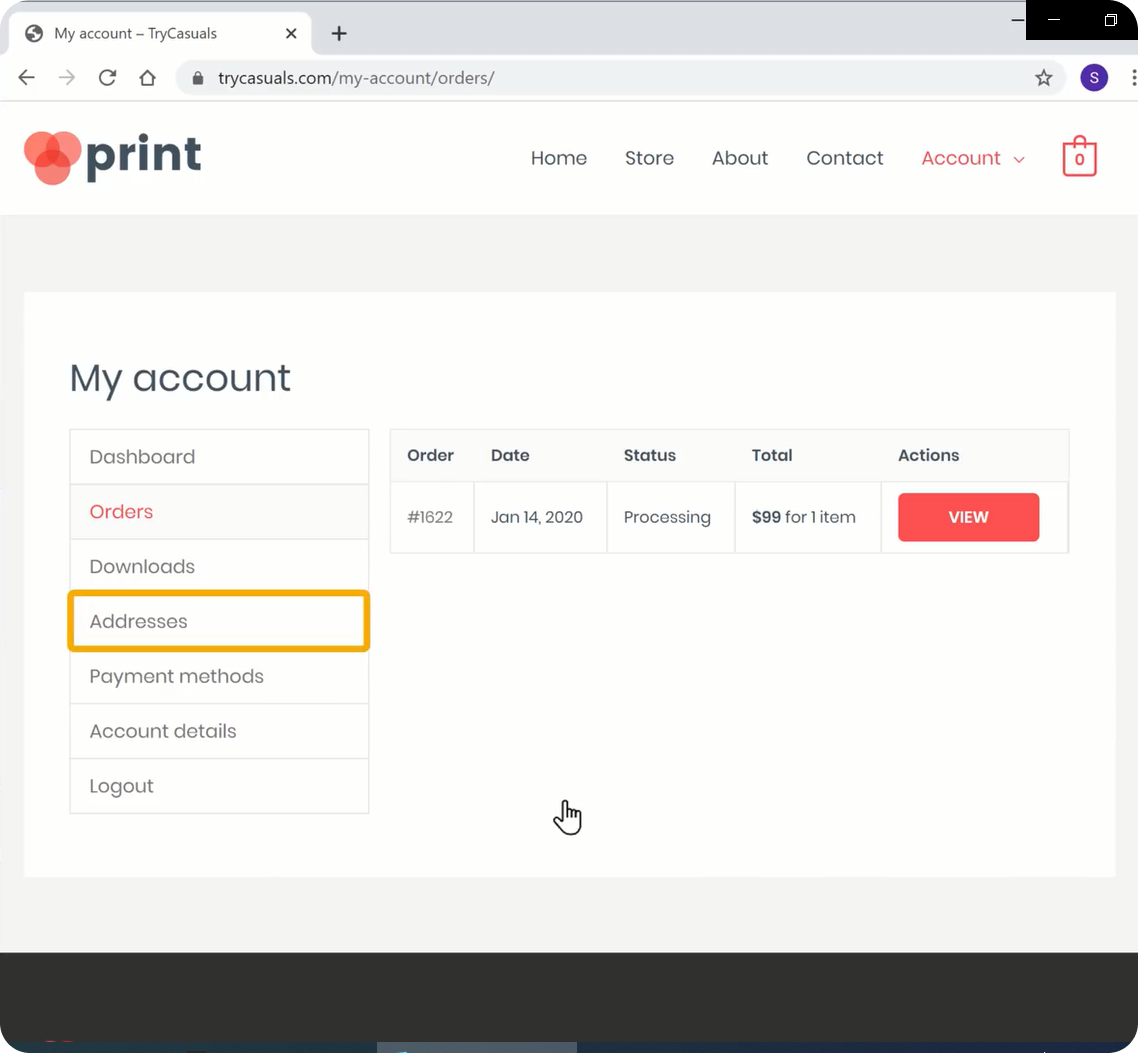This screenshot has width=1138, height=1053.
Task: Click the My account heading
Action: point(180,378)
